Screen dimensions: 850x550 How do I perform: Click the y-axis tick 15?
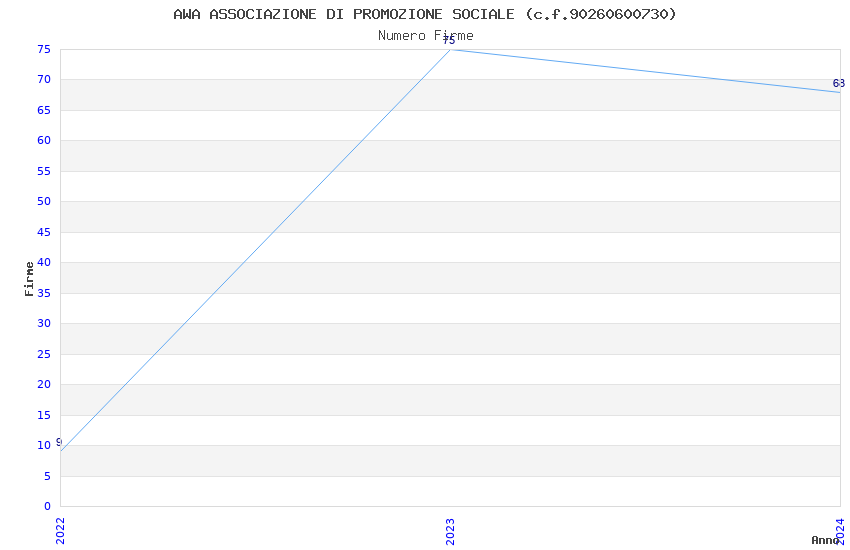(x=44, y=415)
